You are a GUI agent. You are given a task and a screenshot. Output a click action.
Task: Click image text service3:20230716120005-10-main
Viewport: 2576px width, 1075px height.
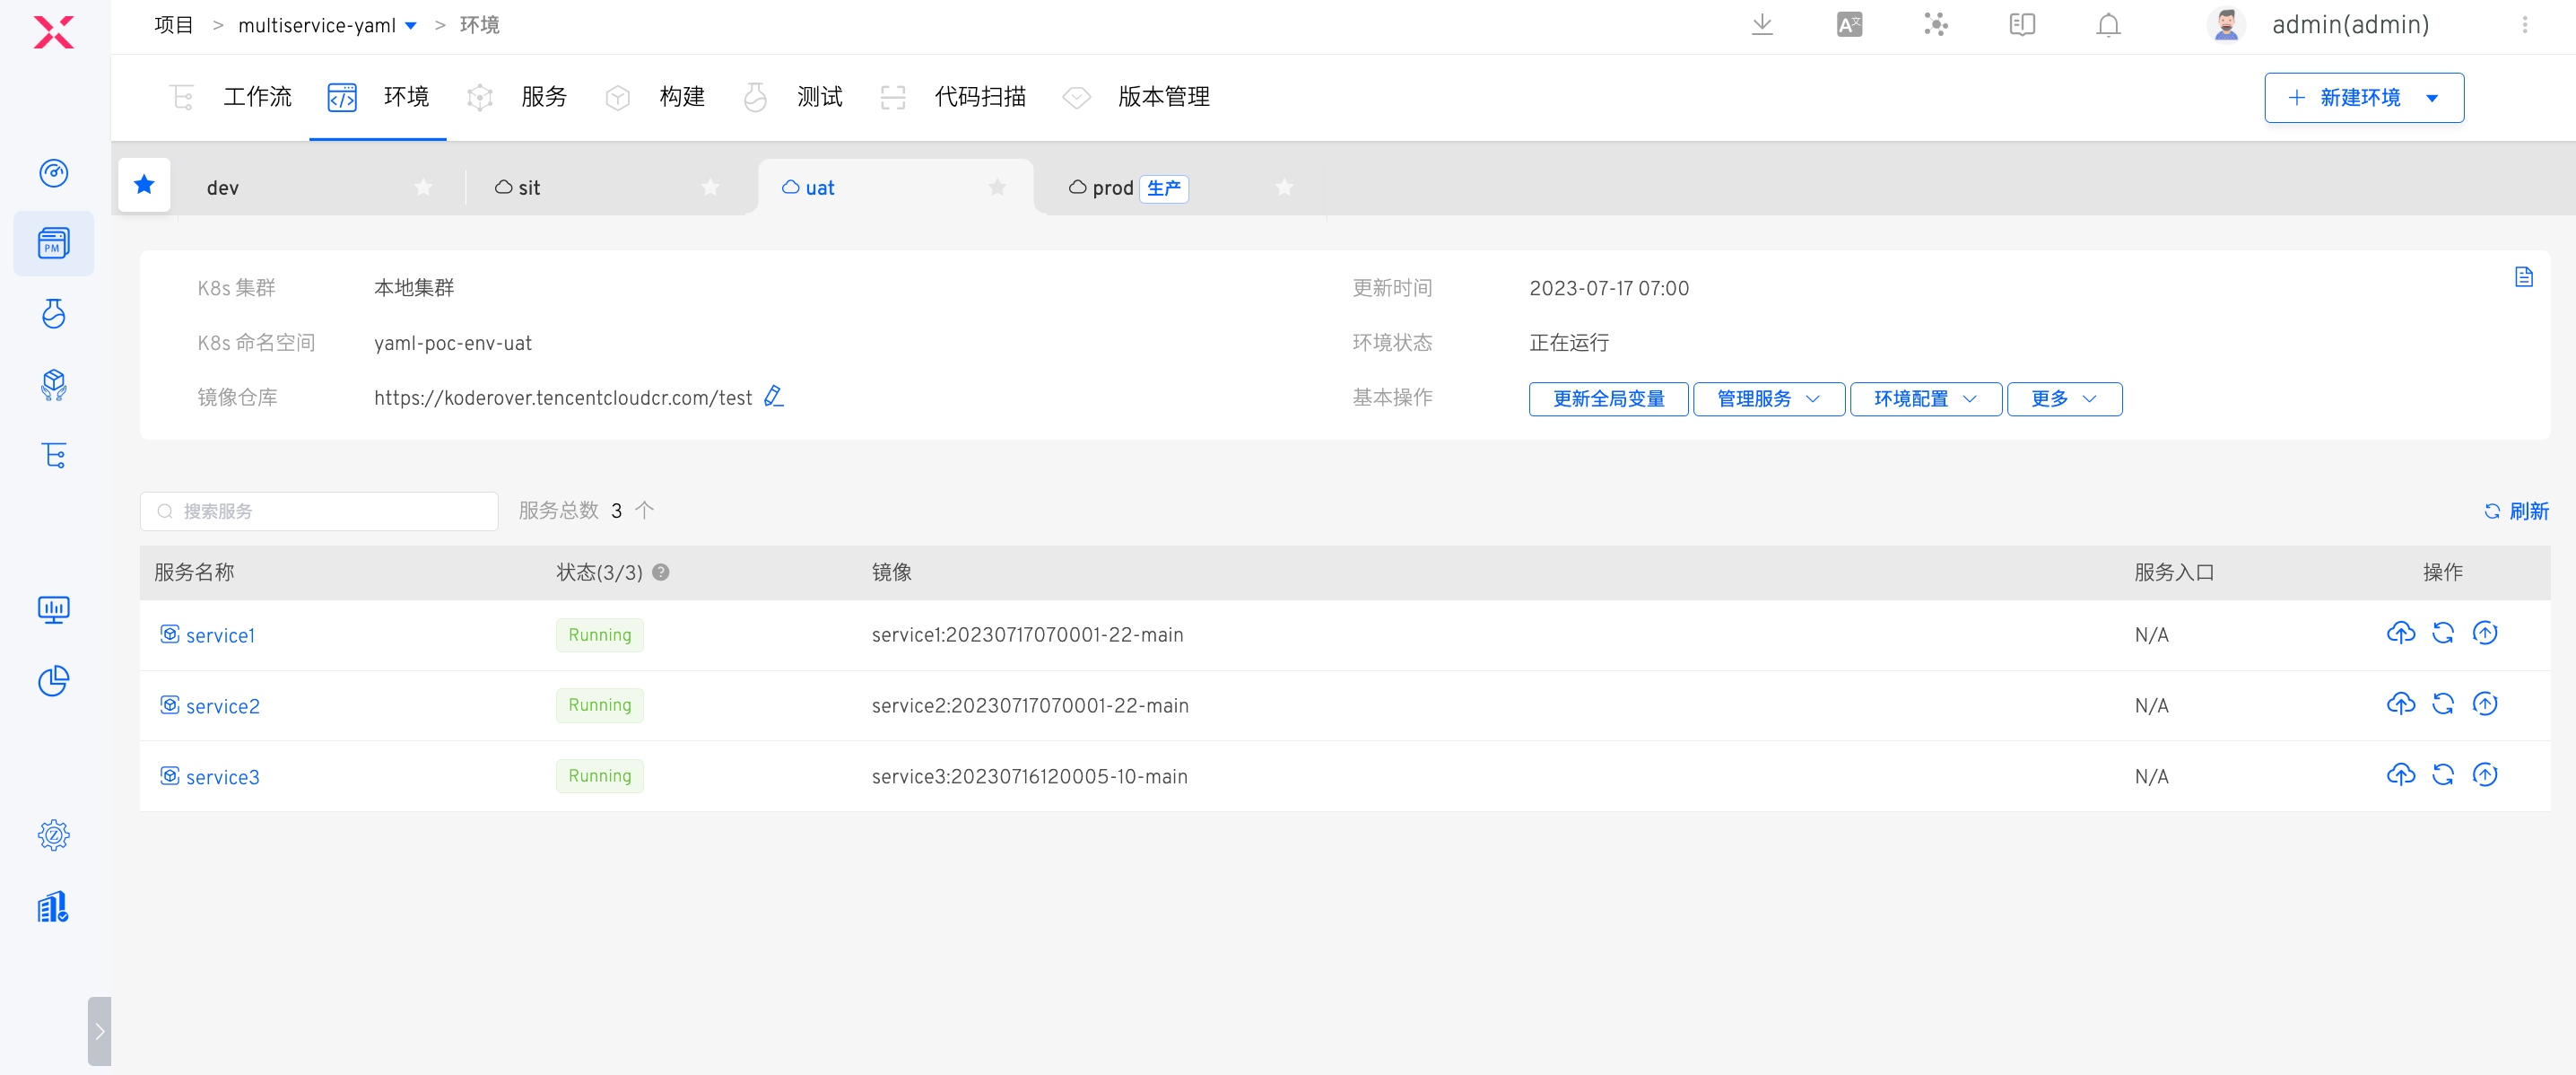(1029, 776)
